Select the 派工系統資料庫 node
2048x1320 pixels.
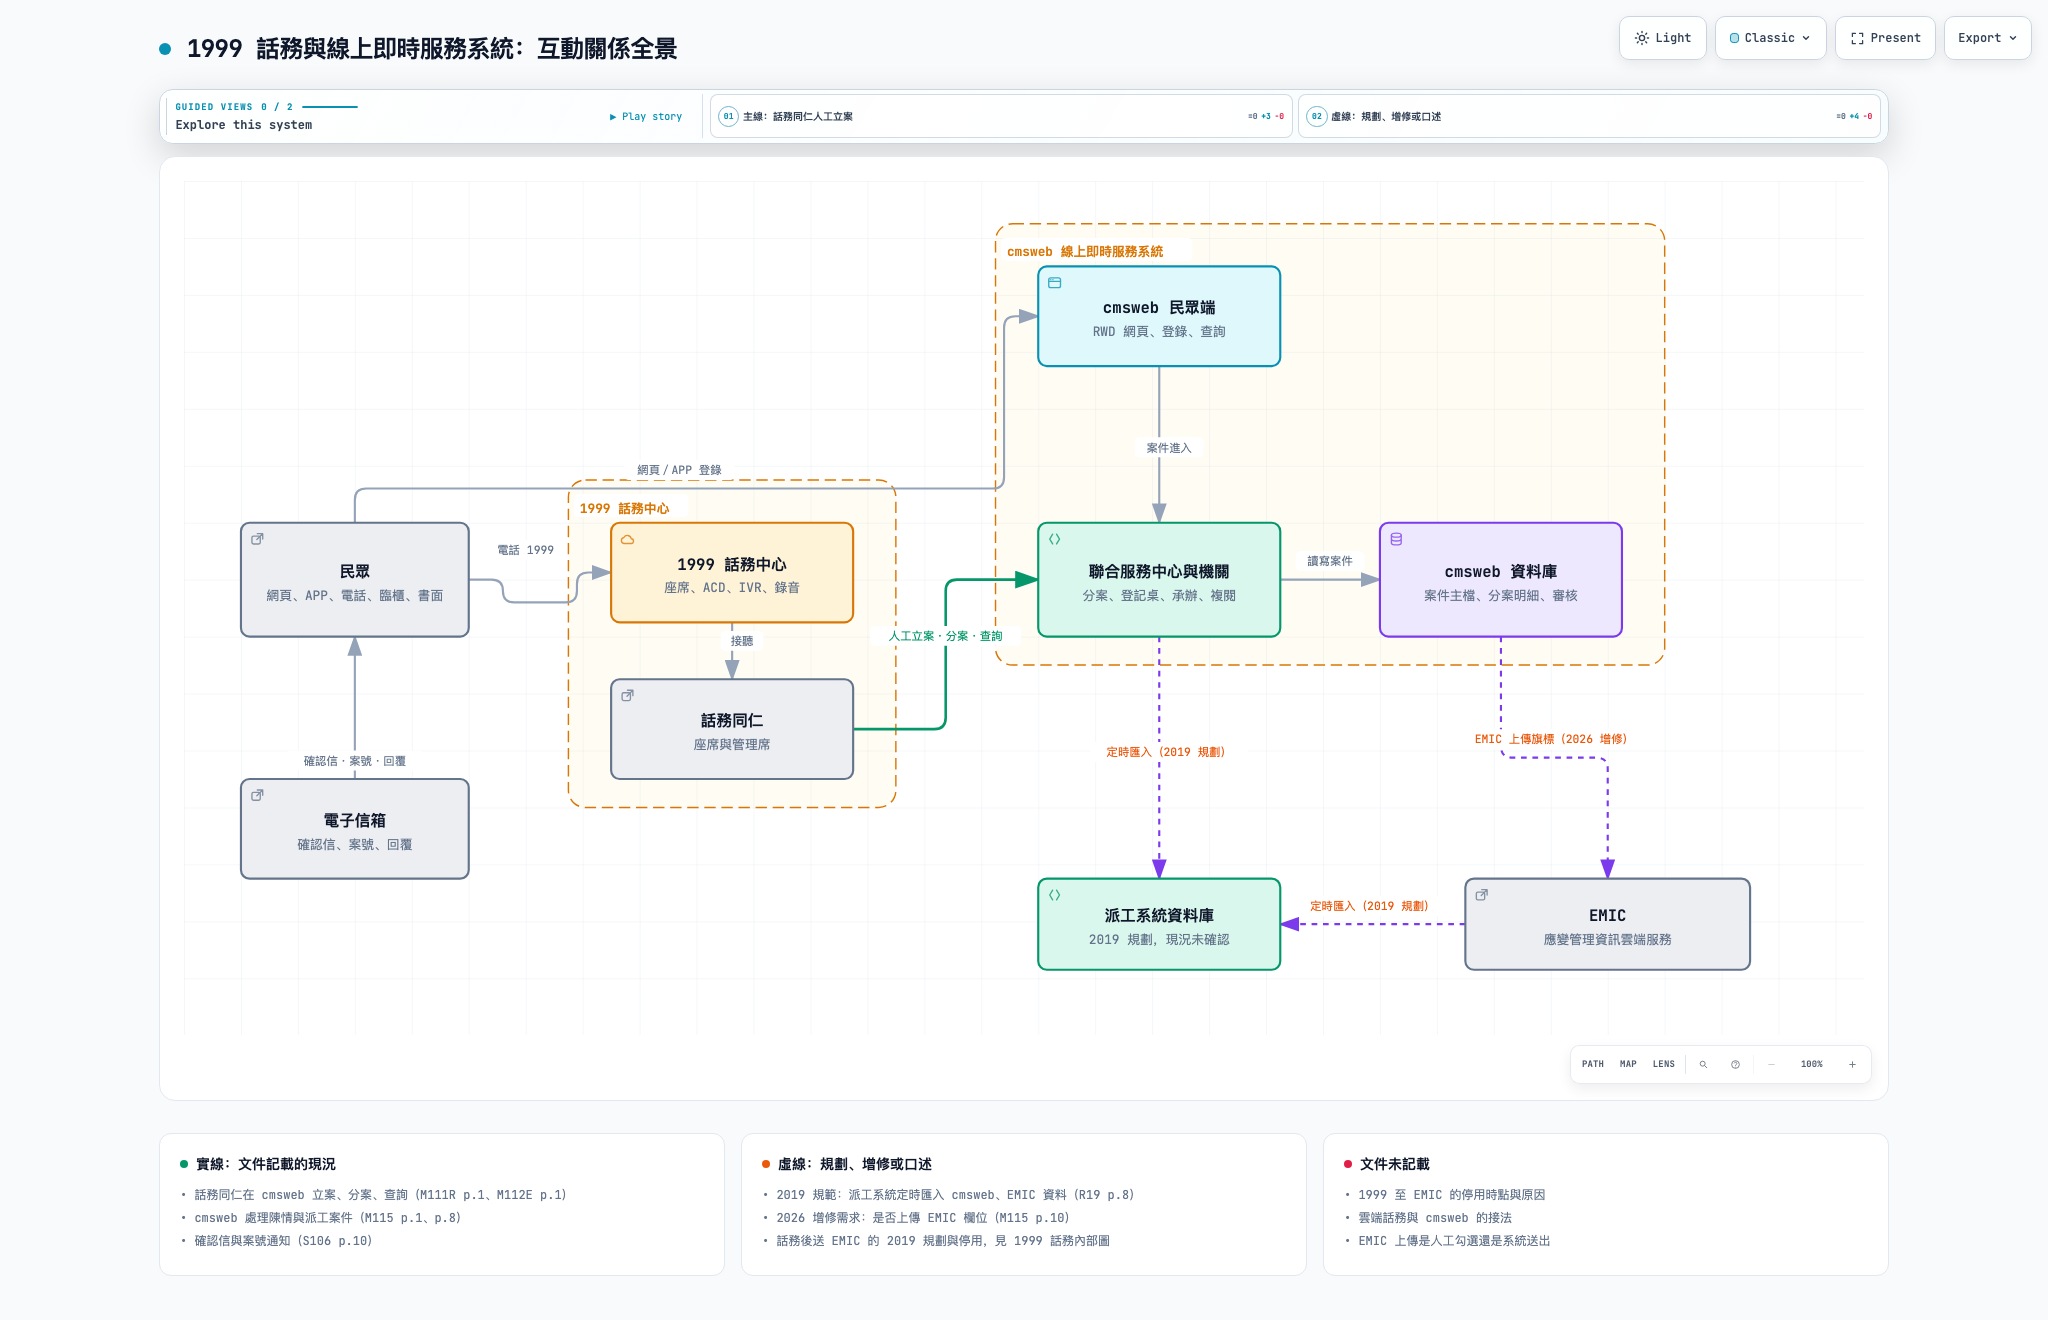click(x=1159, y=924)
